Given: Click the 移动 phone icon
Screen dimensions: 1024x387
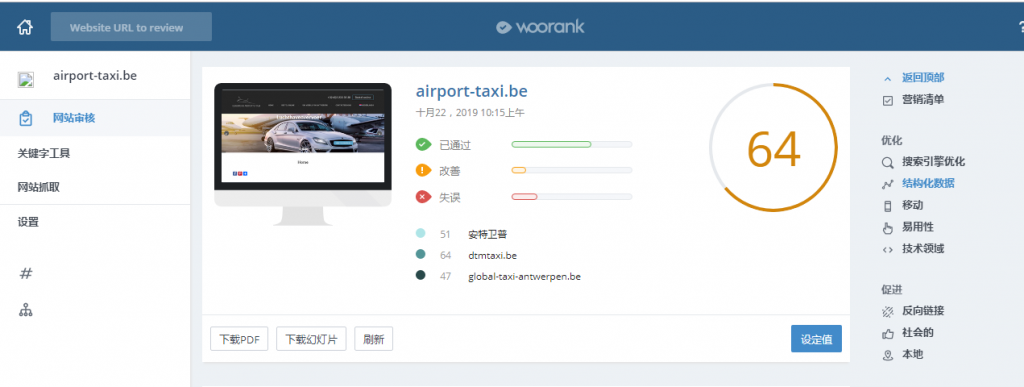Looking at the screenshot, I should click(888, 206).
